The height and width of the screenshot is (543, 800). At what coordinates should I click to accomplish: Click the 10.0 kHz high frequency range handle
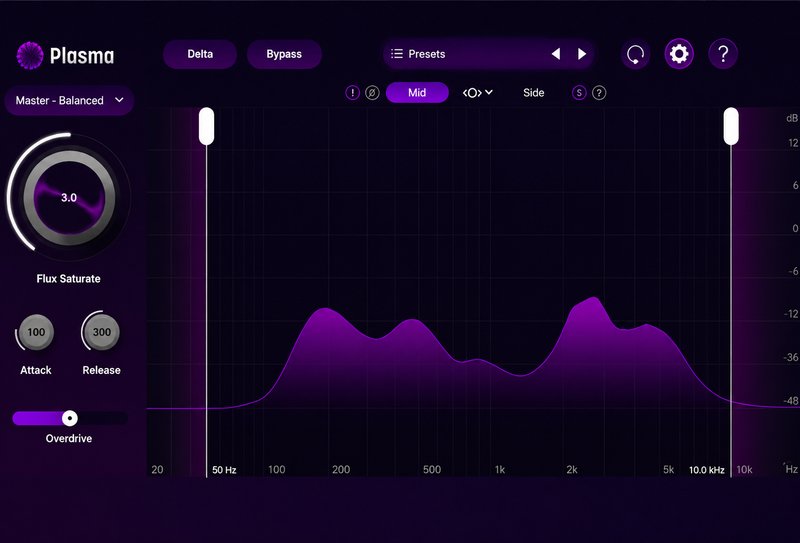click(731, 126)
